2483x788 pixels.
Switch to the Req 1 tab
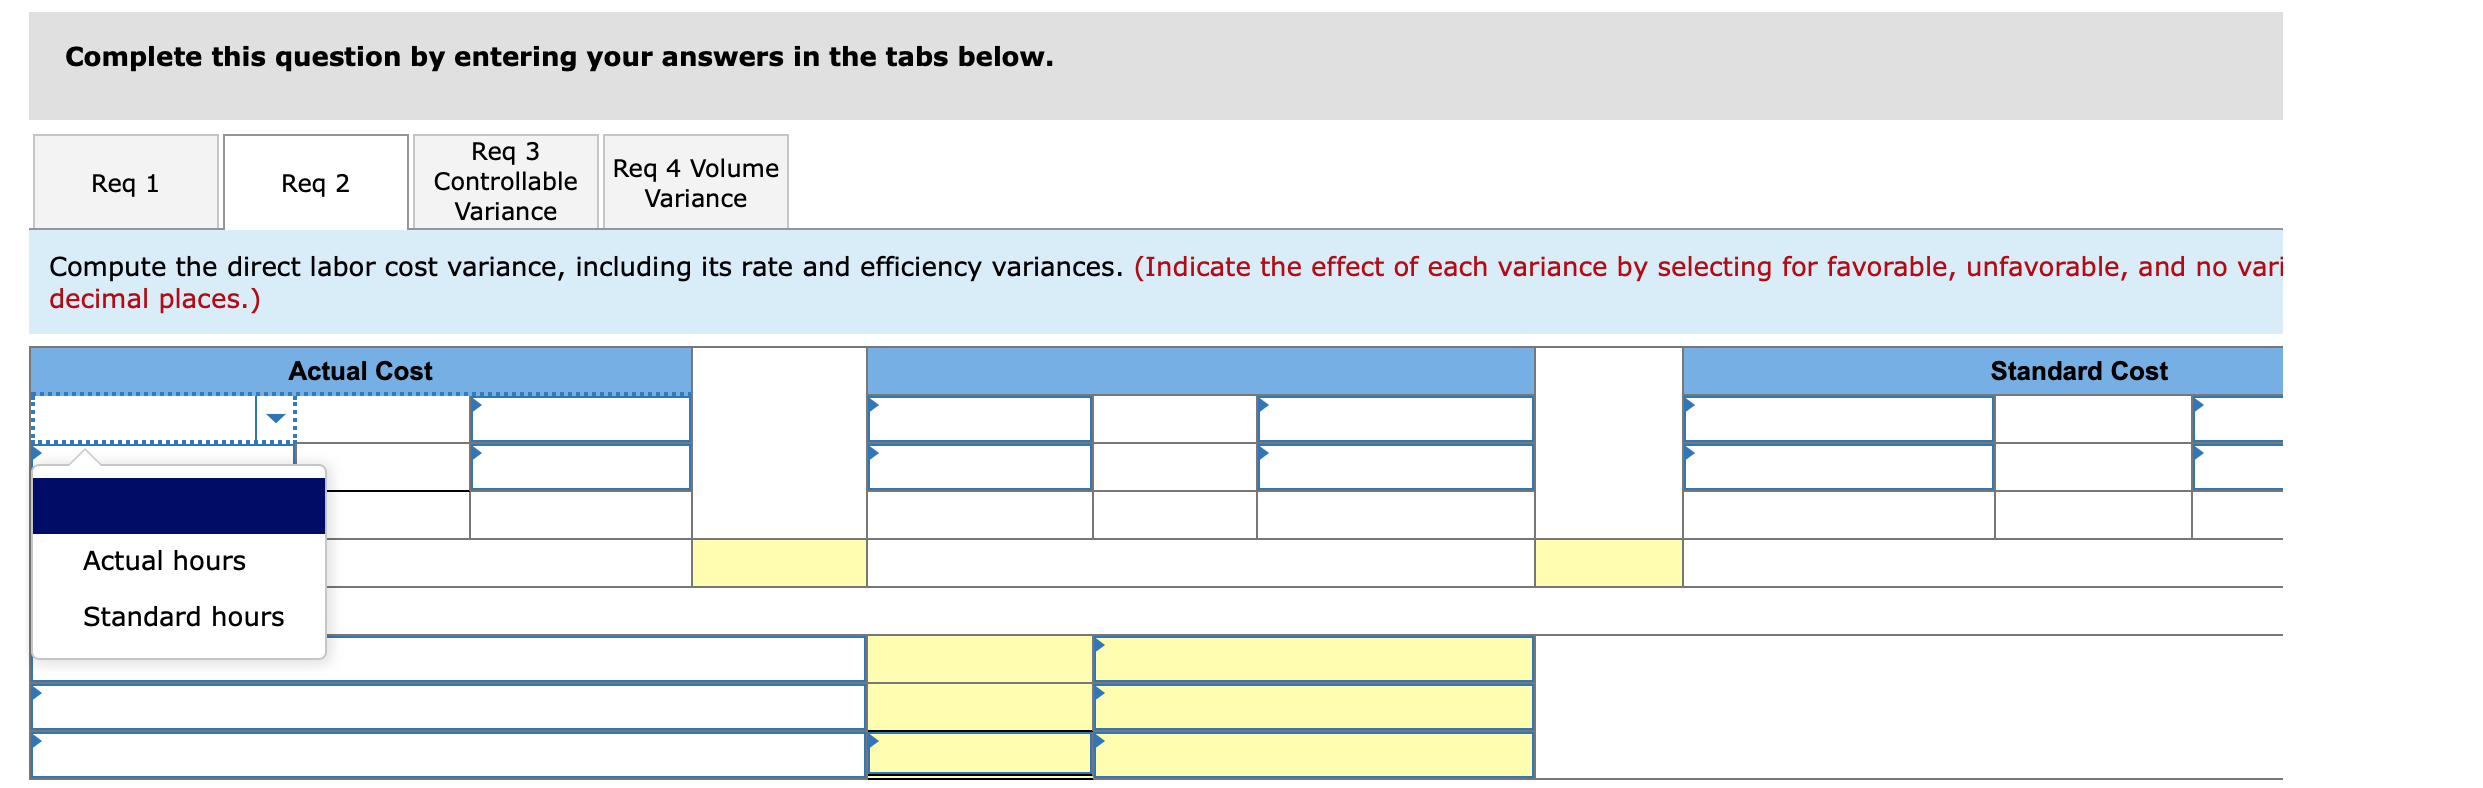coord(125,181)
